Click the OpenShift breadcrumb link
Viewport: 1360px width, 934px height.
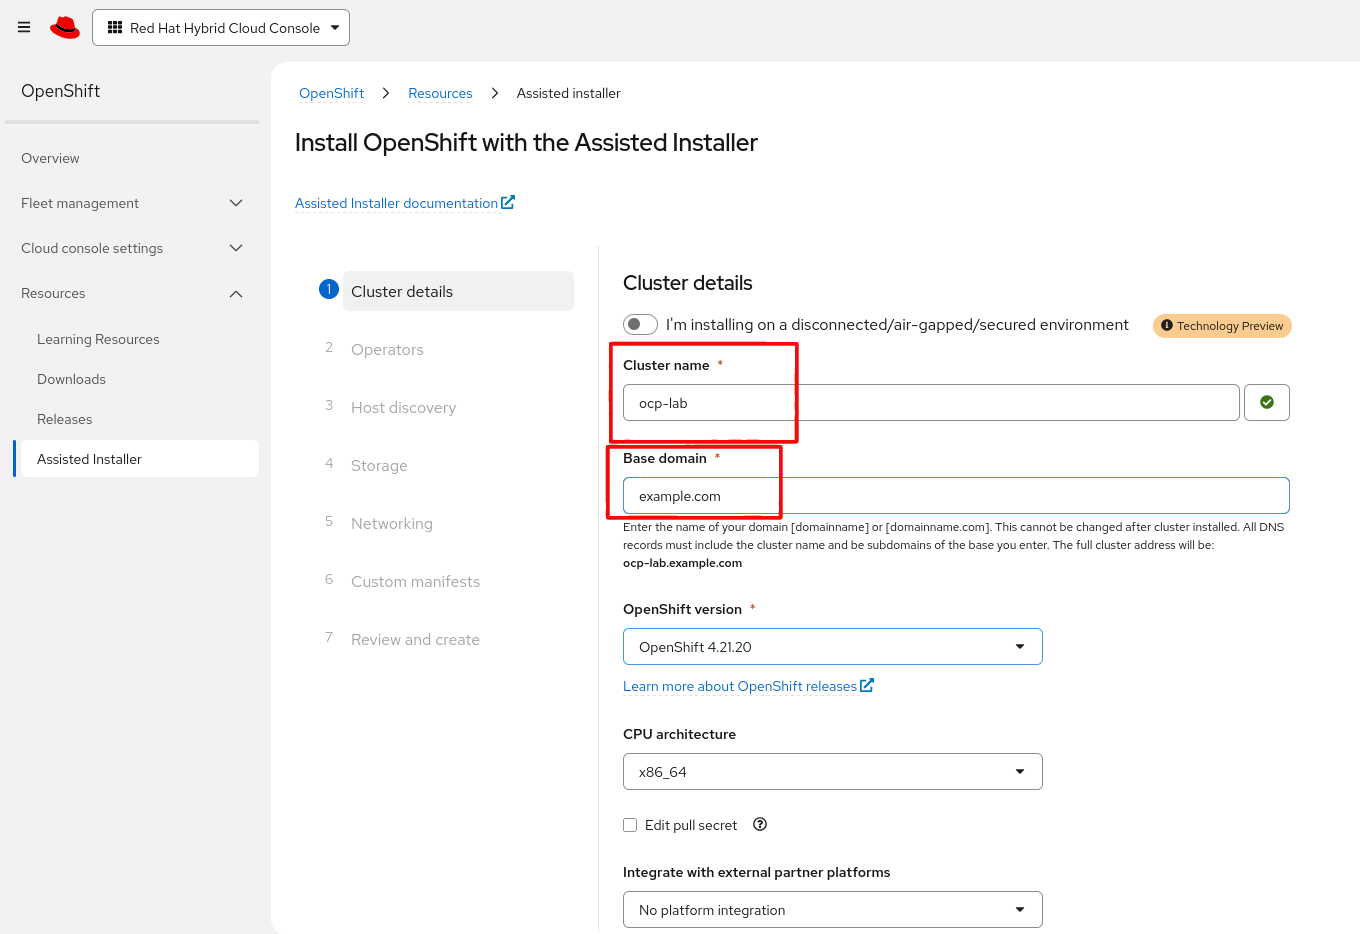tap(332, 93)
